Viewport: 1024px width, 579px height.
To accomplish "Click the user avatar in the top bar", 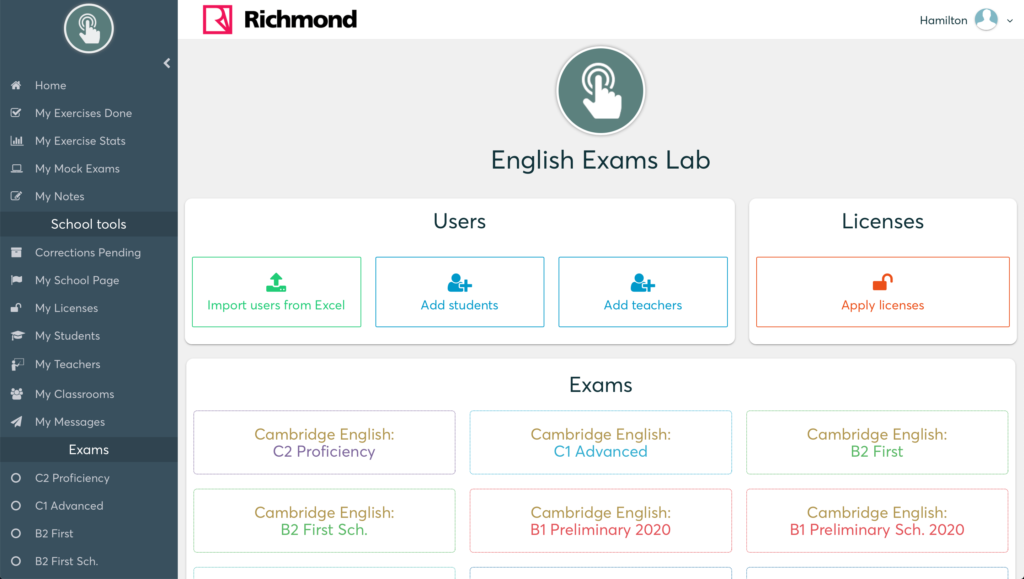I will point(986,20).
